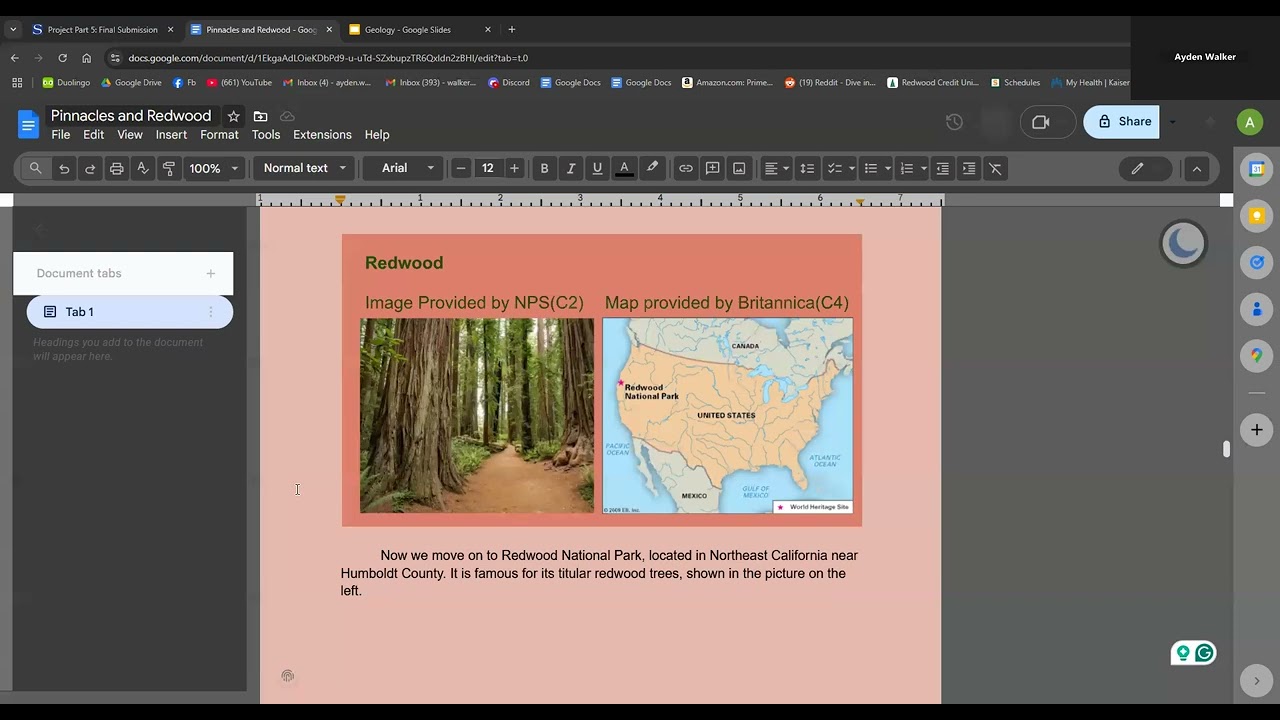Insert a bulleted list
This screenshot has height=720, width=1280.
coord(871,168)
